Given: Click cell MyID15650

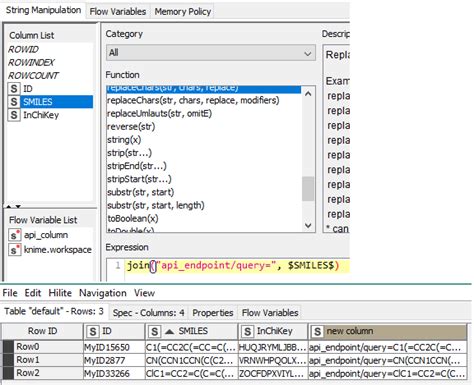Looking at the screenshot, I should pos(114,348).
